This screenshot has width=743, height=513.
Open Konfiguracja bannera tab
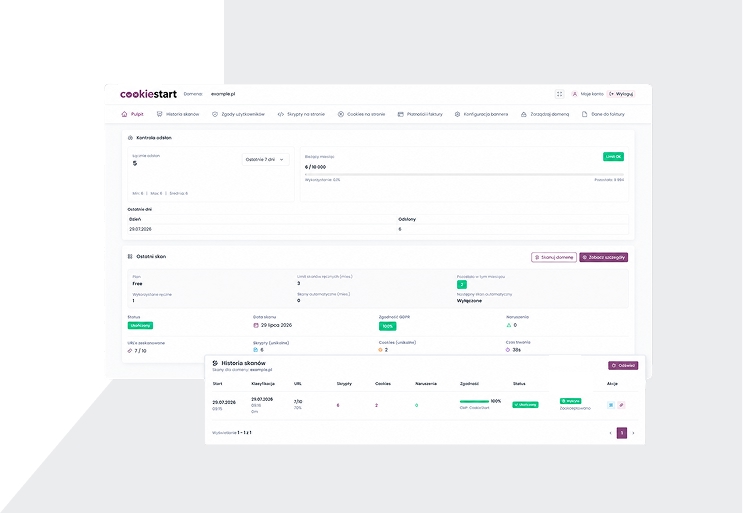(x=481, y=114)
